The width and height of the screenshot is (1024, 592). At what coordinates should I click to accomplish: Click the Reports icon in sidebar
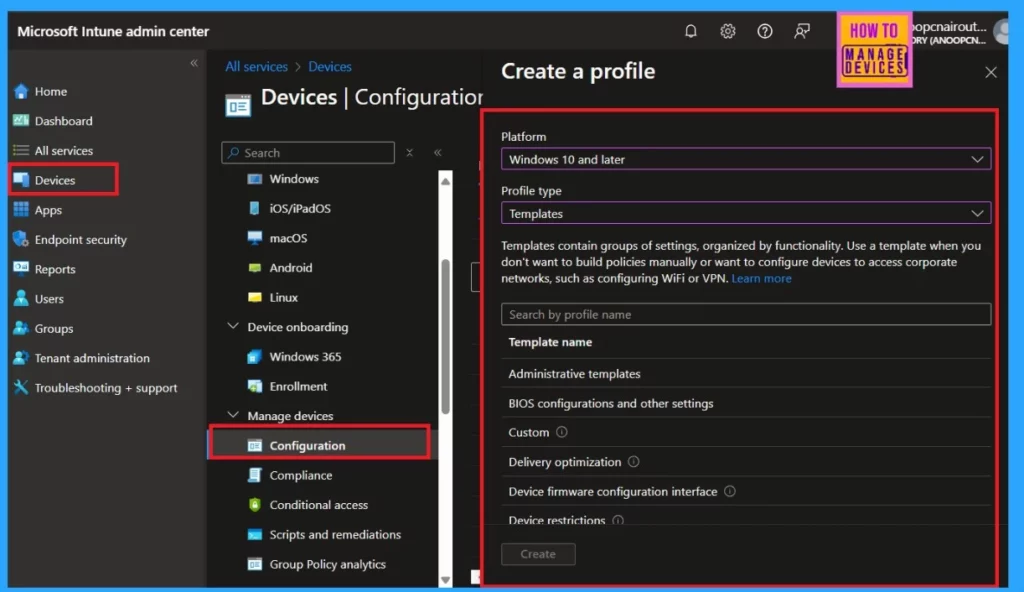pos(21,269)
